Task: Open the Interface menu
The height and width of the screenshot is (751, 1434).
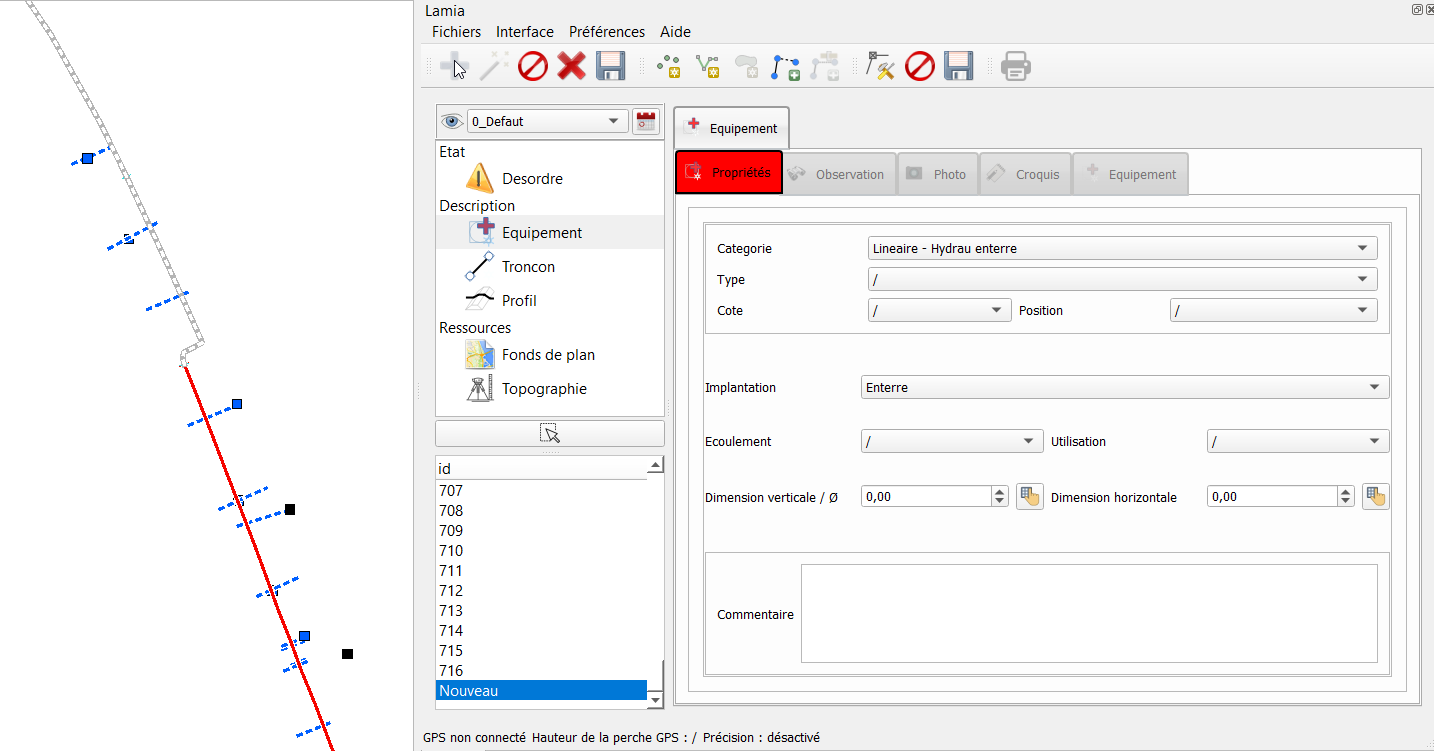Action: point(525,32)
